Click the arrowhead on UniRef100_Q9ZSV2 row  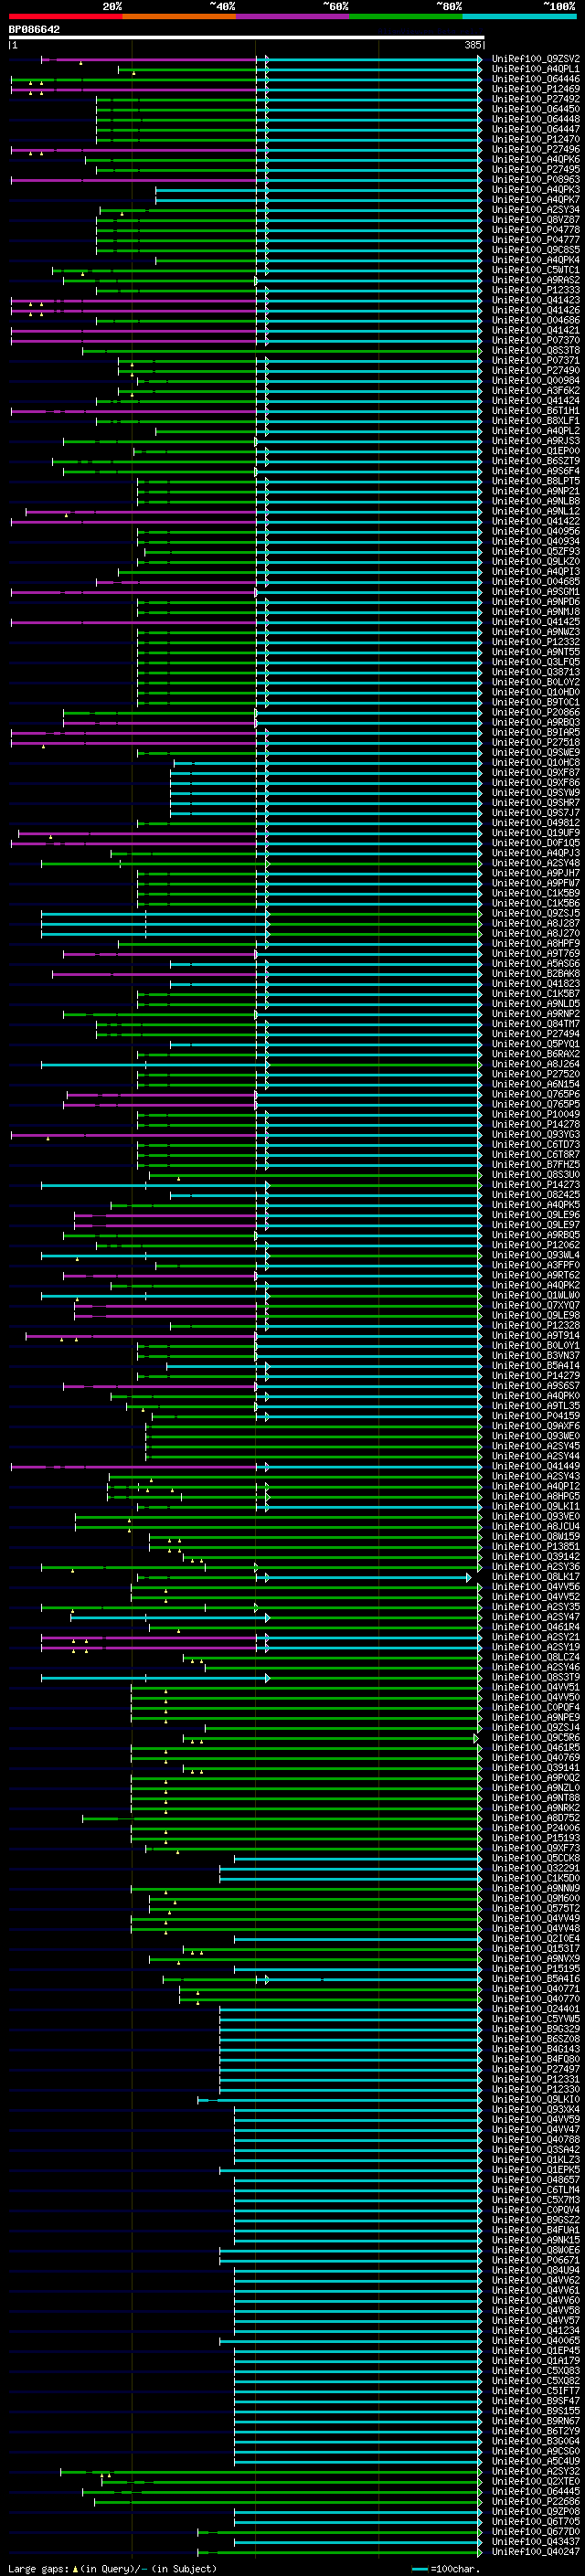(480, 60)
